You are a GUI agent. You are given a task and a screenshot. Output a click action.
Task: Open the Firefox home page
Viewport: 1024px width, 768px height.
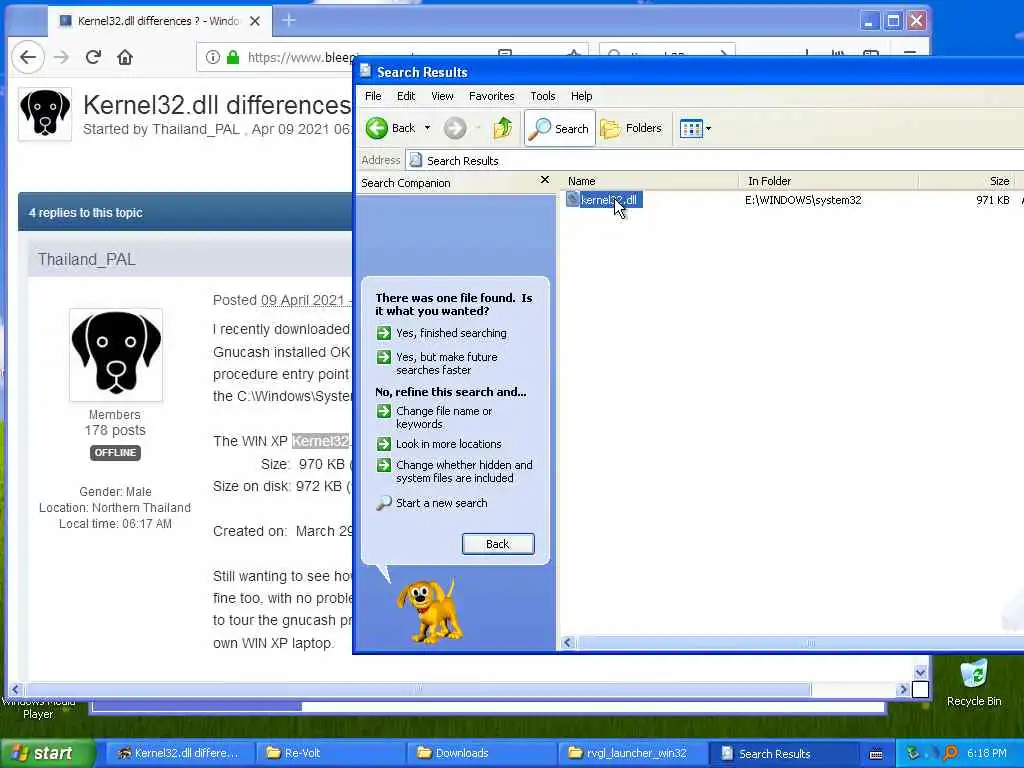tap(125, 57)
